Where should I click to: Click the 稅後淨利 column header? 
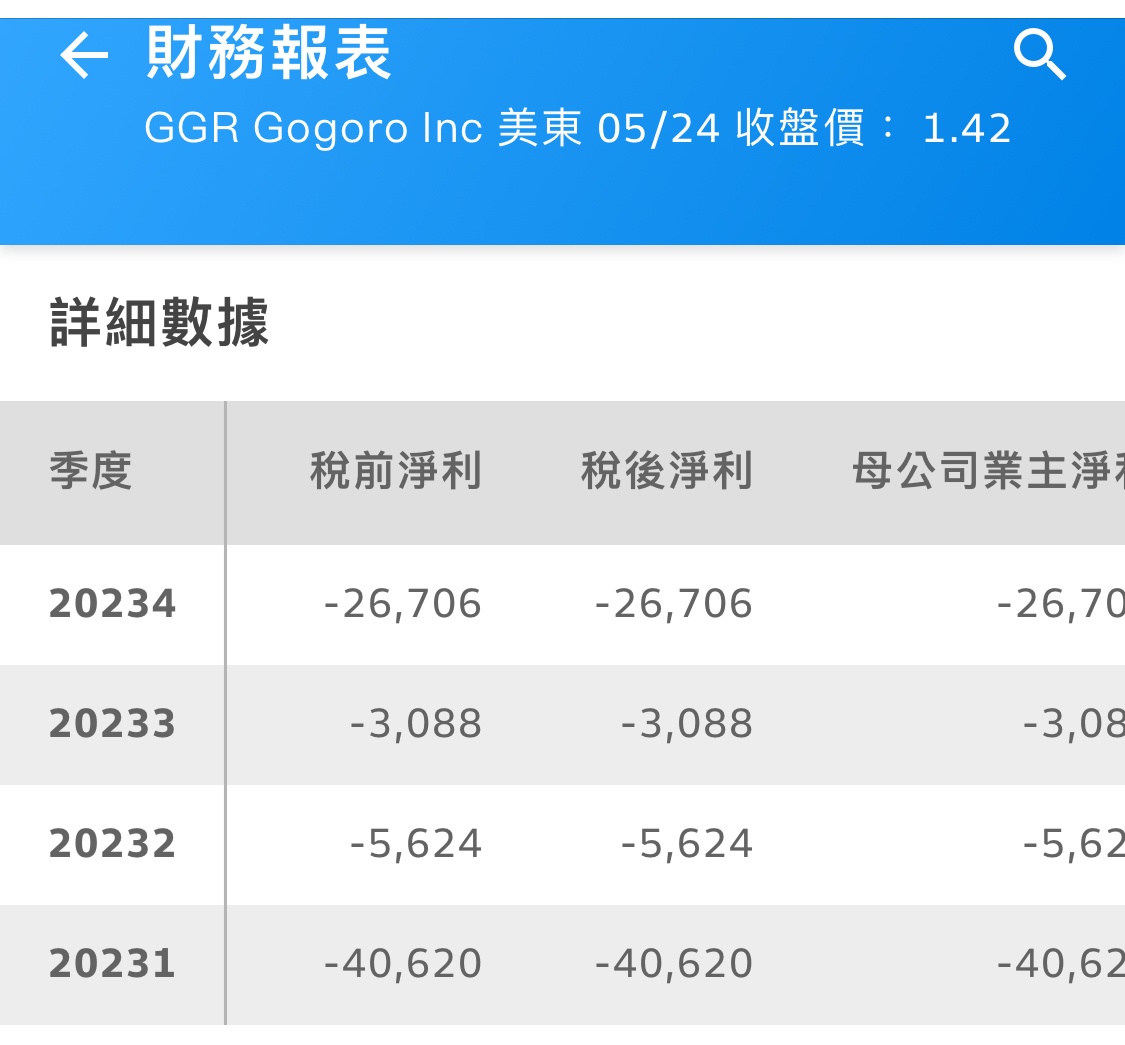667,471
